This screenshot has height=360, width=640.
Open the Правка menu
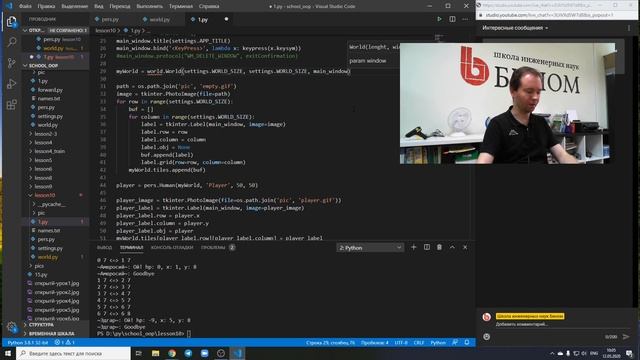[x=46, y=6]
